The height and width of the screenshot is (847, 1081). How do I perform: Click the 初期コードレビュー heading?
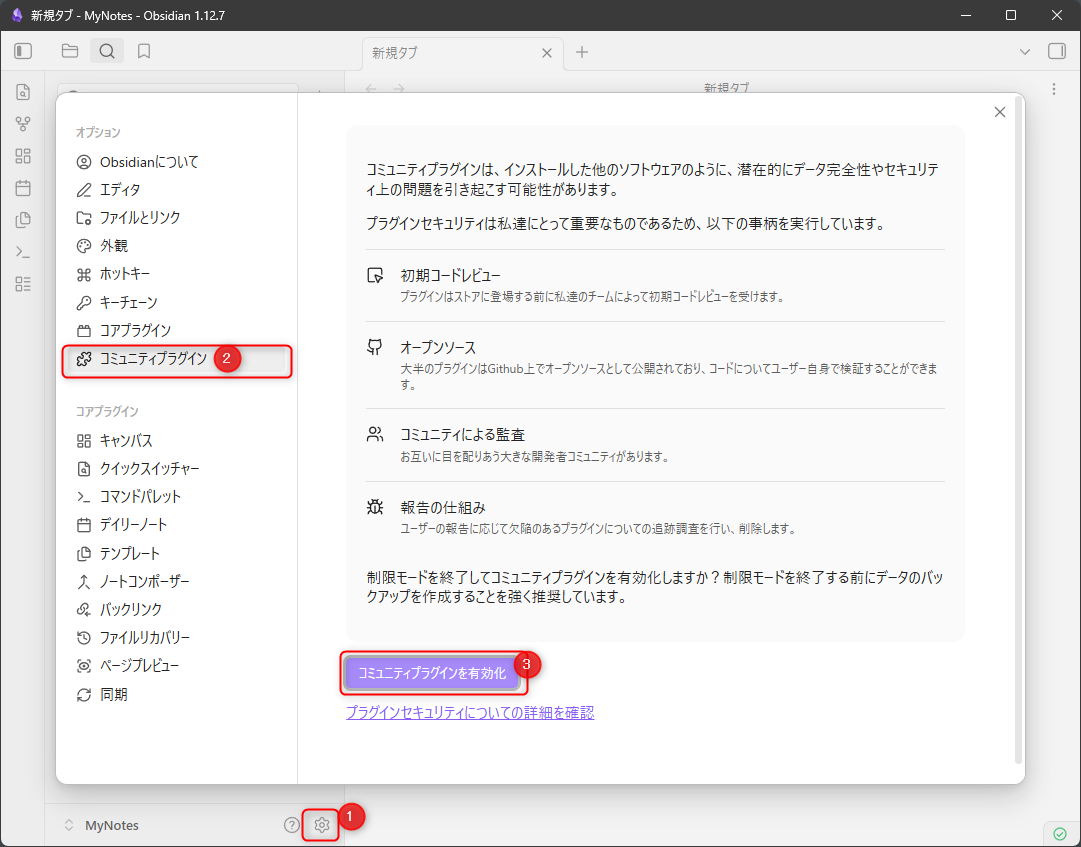(x=451, y=276)
